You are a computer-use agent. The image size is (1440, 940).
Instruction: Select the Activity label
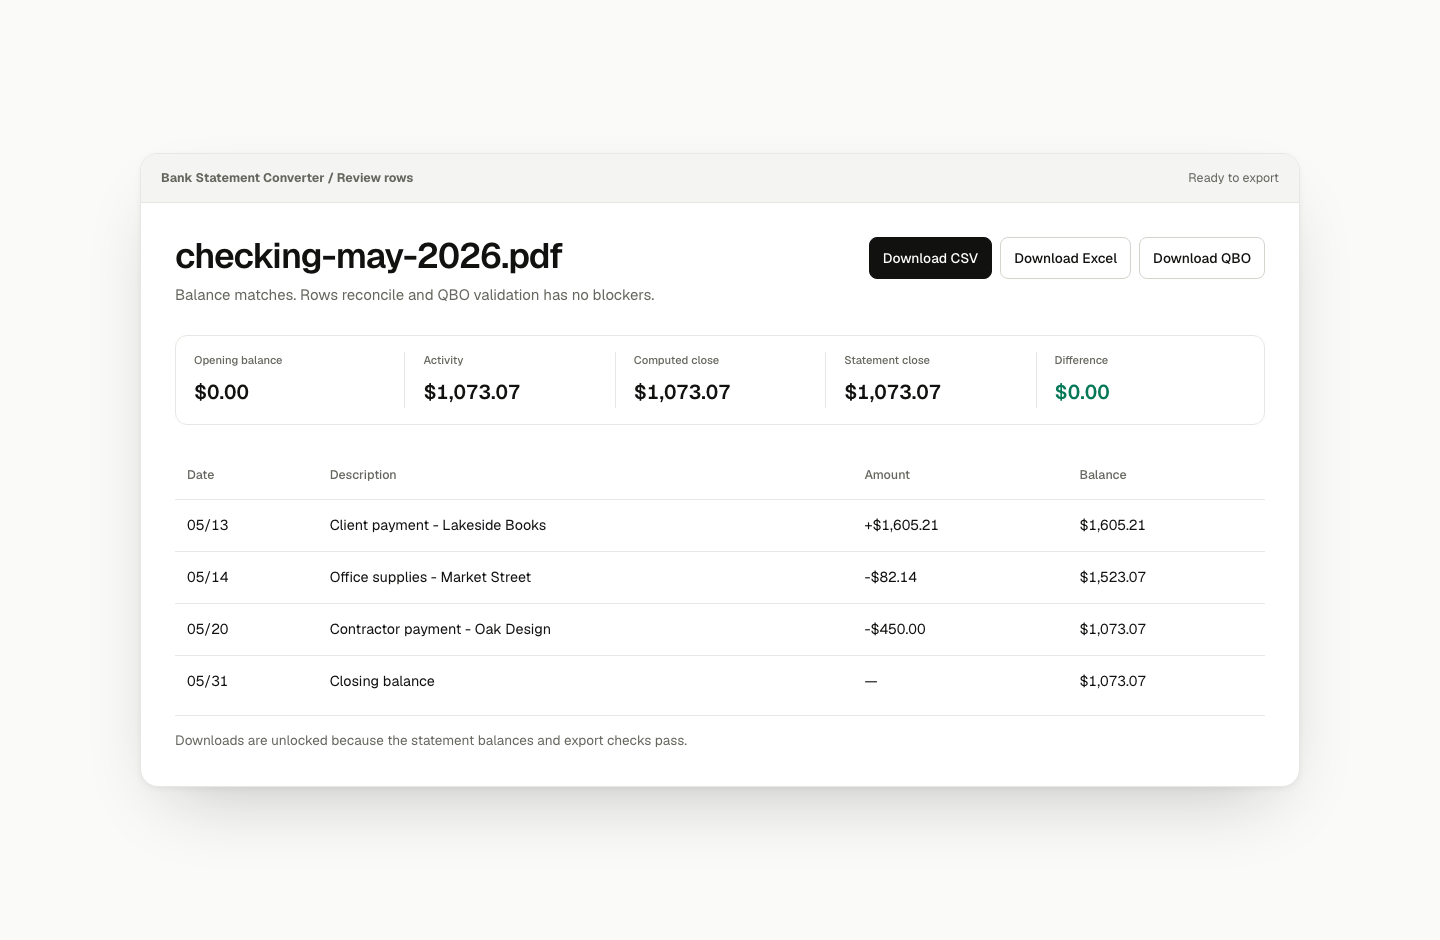(443, 360)
